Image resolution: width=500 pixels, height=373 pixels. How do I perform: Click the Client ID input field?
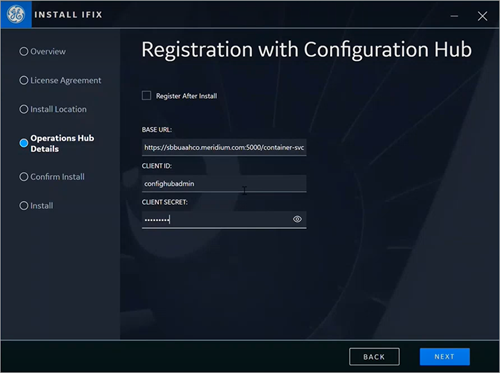(x=224, y=183)
